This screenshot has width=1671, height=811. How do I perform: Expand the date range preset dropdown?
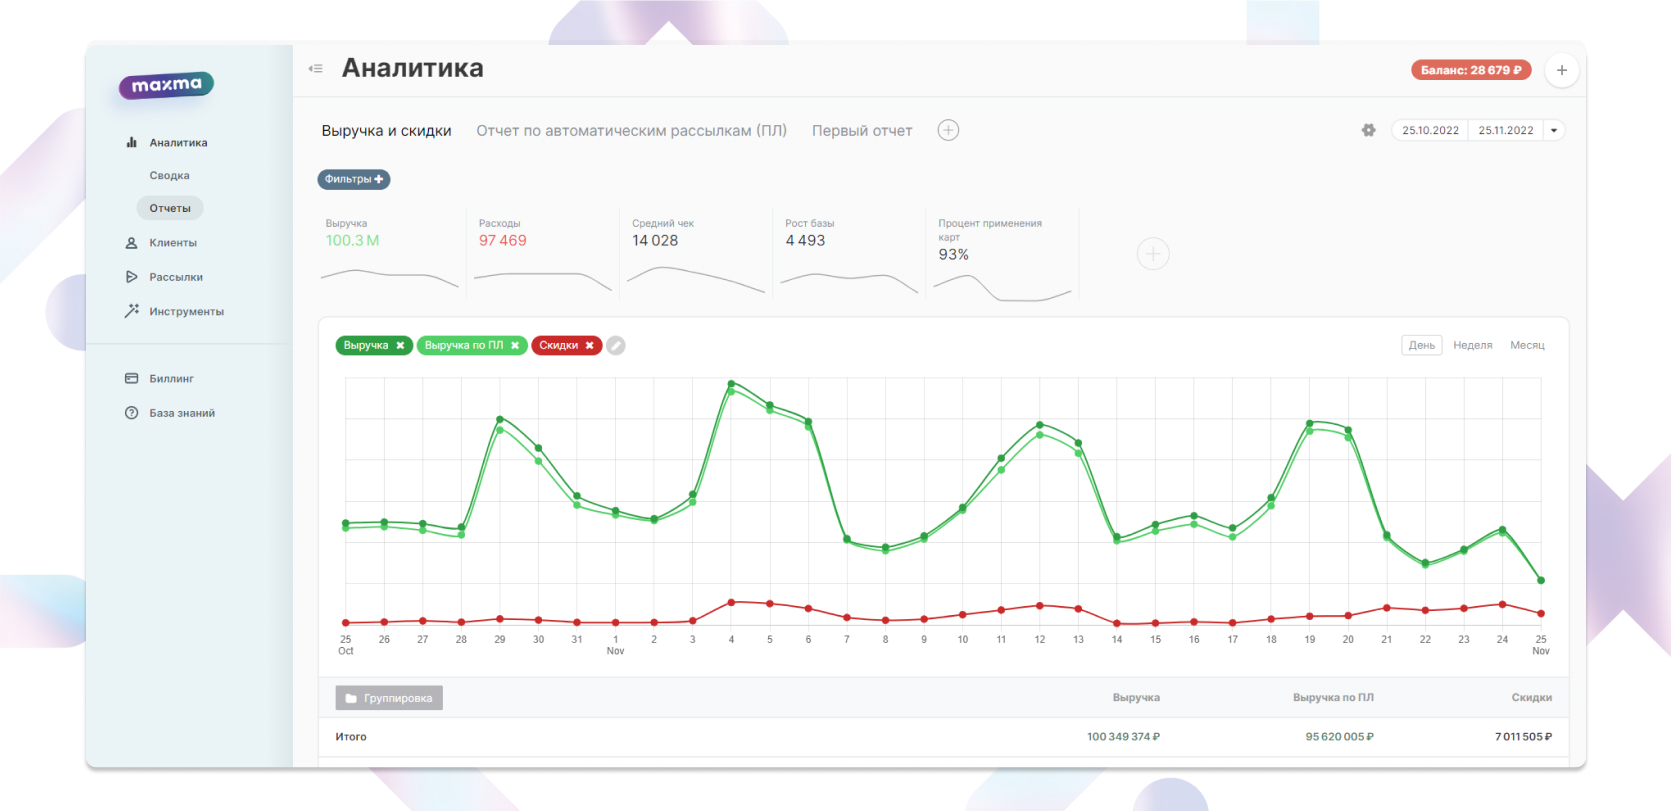[1553, 130]
